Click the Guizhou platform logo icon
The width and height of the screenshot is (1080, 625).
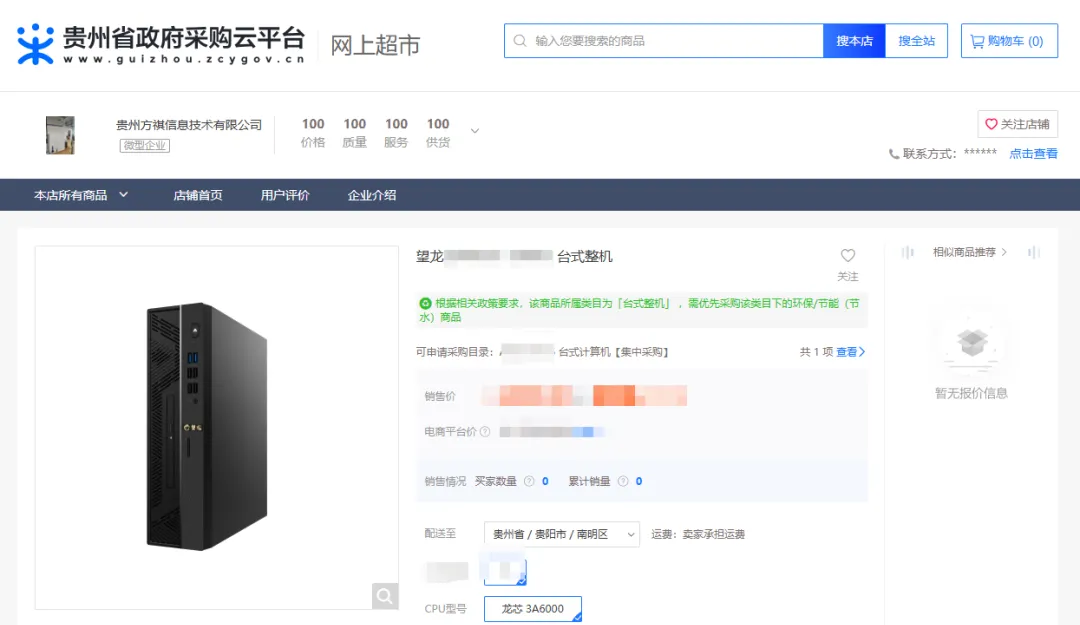(38, 41)
